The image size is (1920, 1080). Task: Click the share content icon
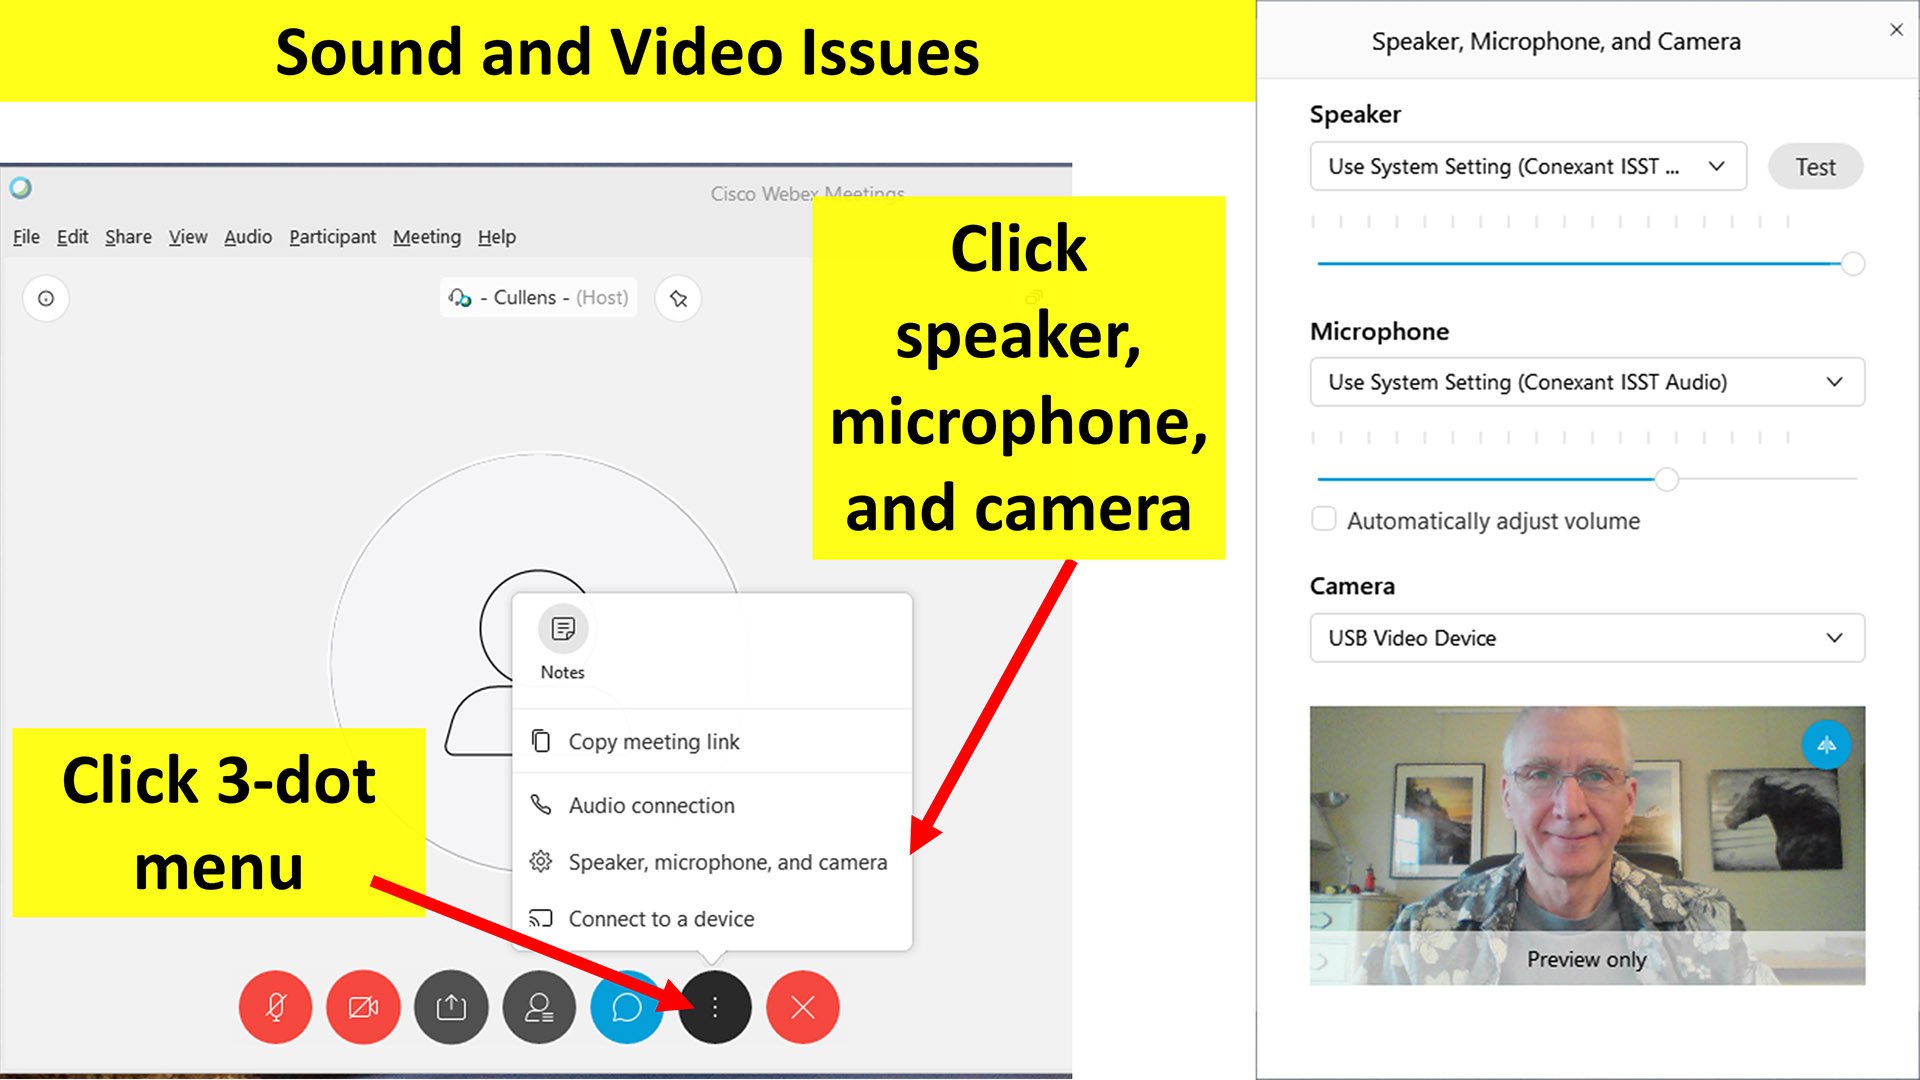point(451,1007)
